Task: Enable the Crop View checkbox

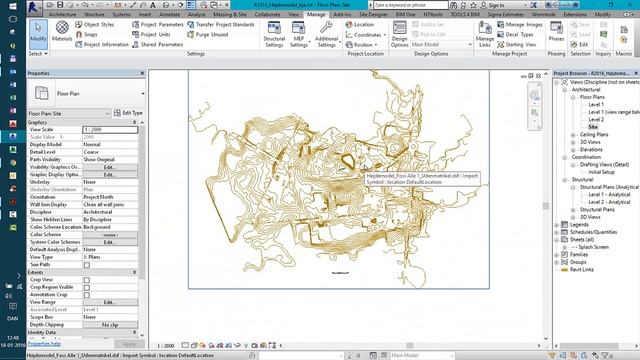Action: pyautogui.click(x=87, y=280)
